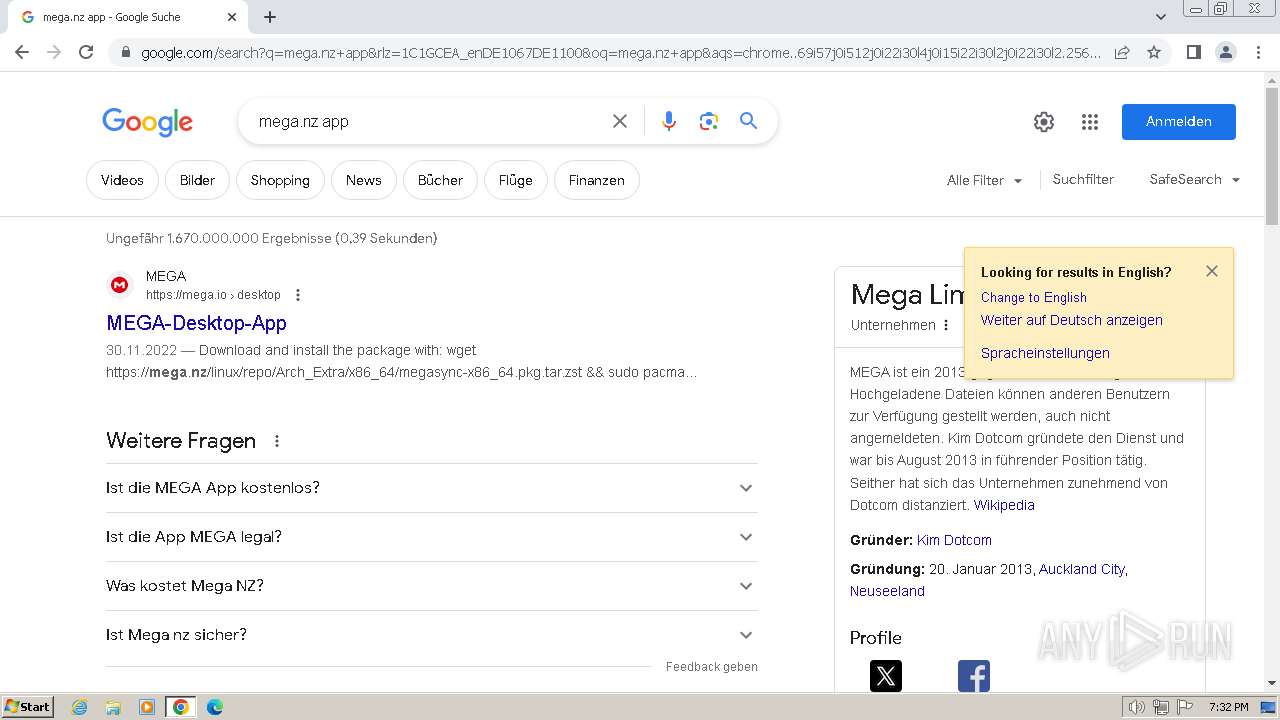Click the browser address bar URL

620,52
